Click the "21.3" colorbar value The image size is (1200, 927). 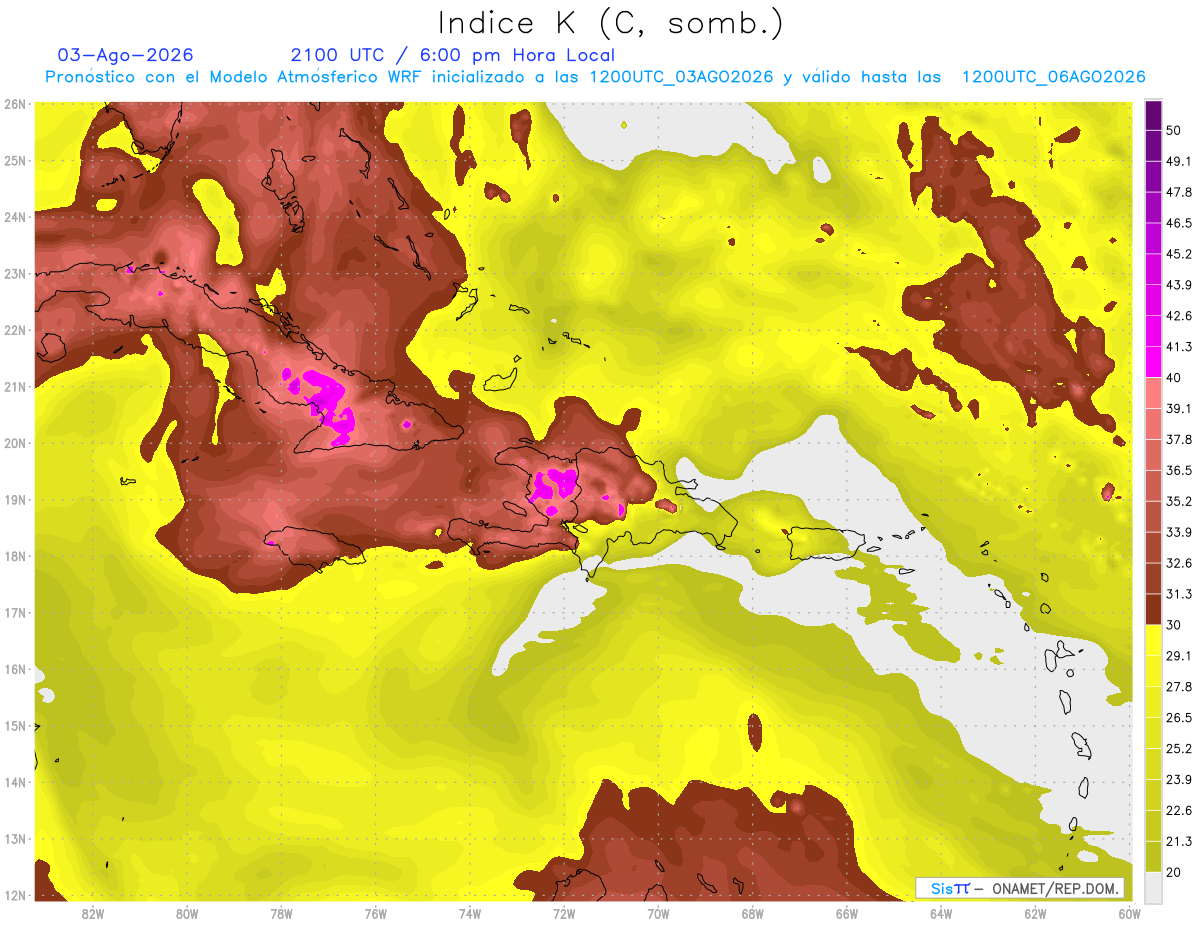pos(1179,841)
